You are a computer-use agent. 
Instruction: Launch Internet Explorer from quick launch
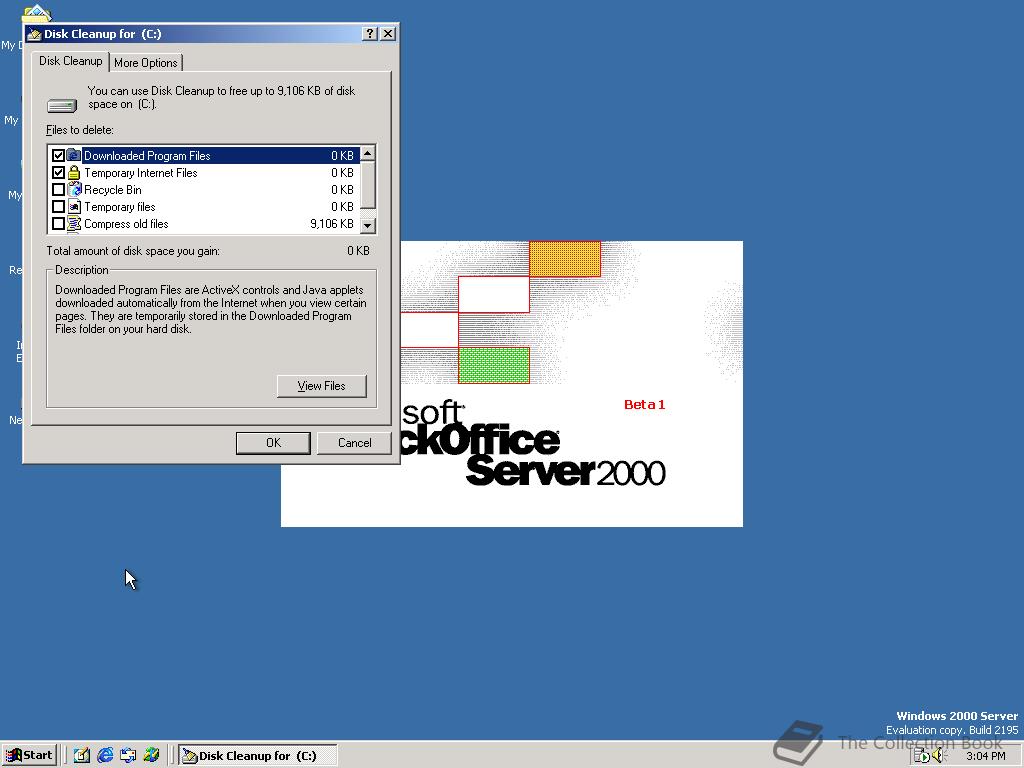click(x=104, y=755)
